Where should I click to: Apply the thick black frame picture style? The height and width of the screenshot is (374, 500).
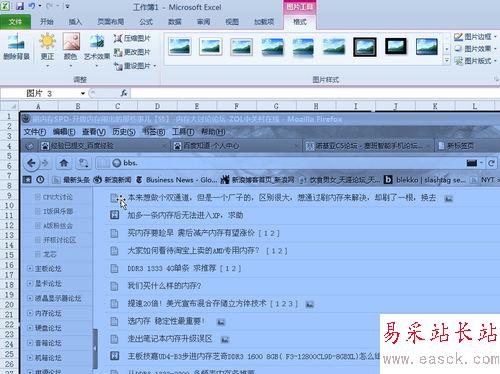396,46
